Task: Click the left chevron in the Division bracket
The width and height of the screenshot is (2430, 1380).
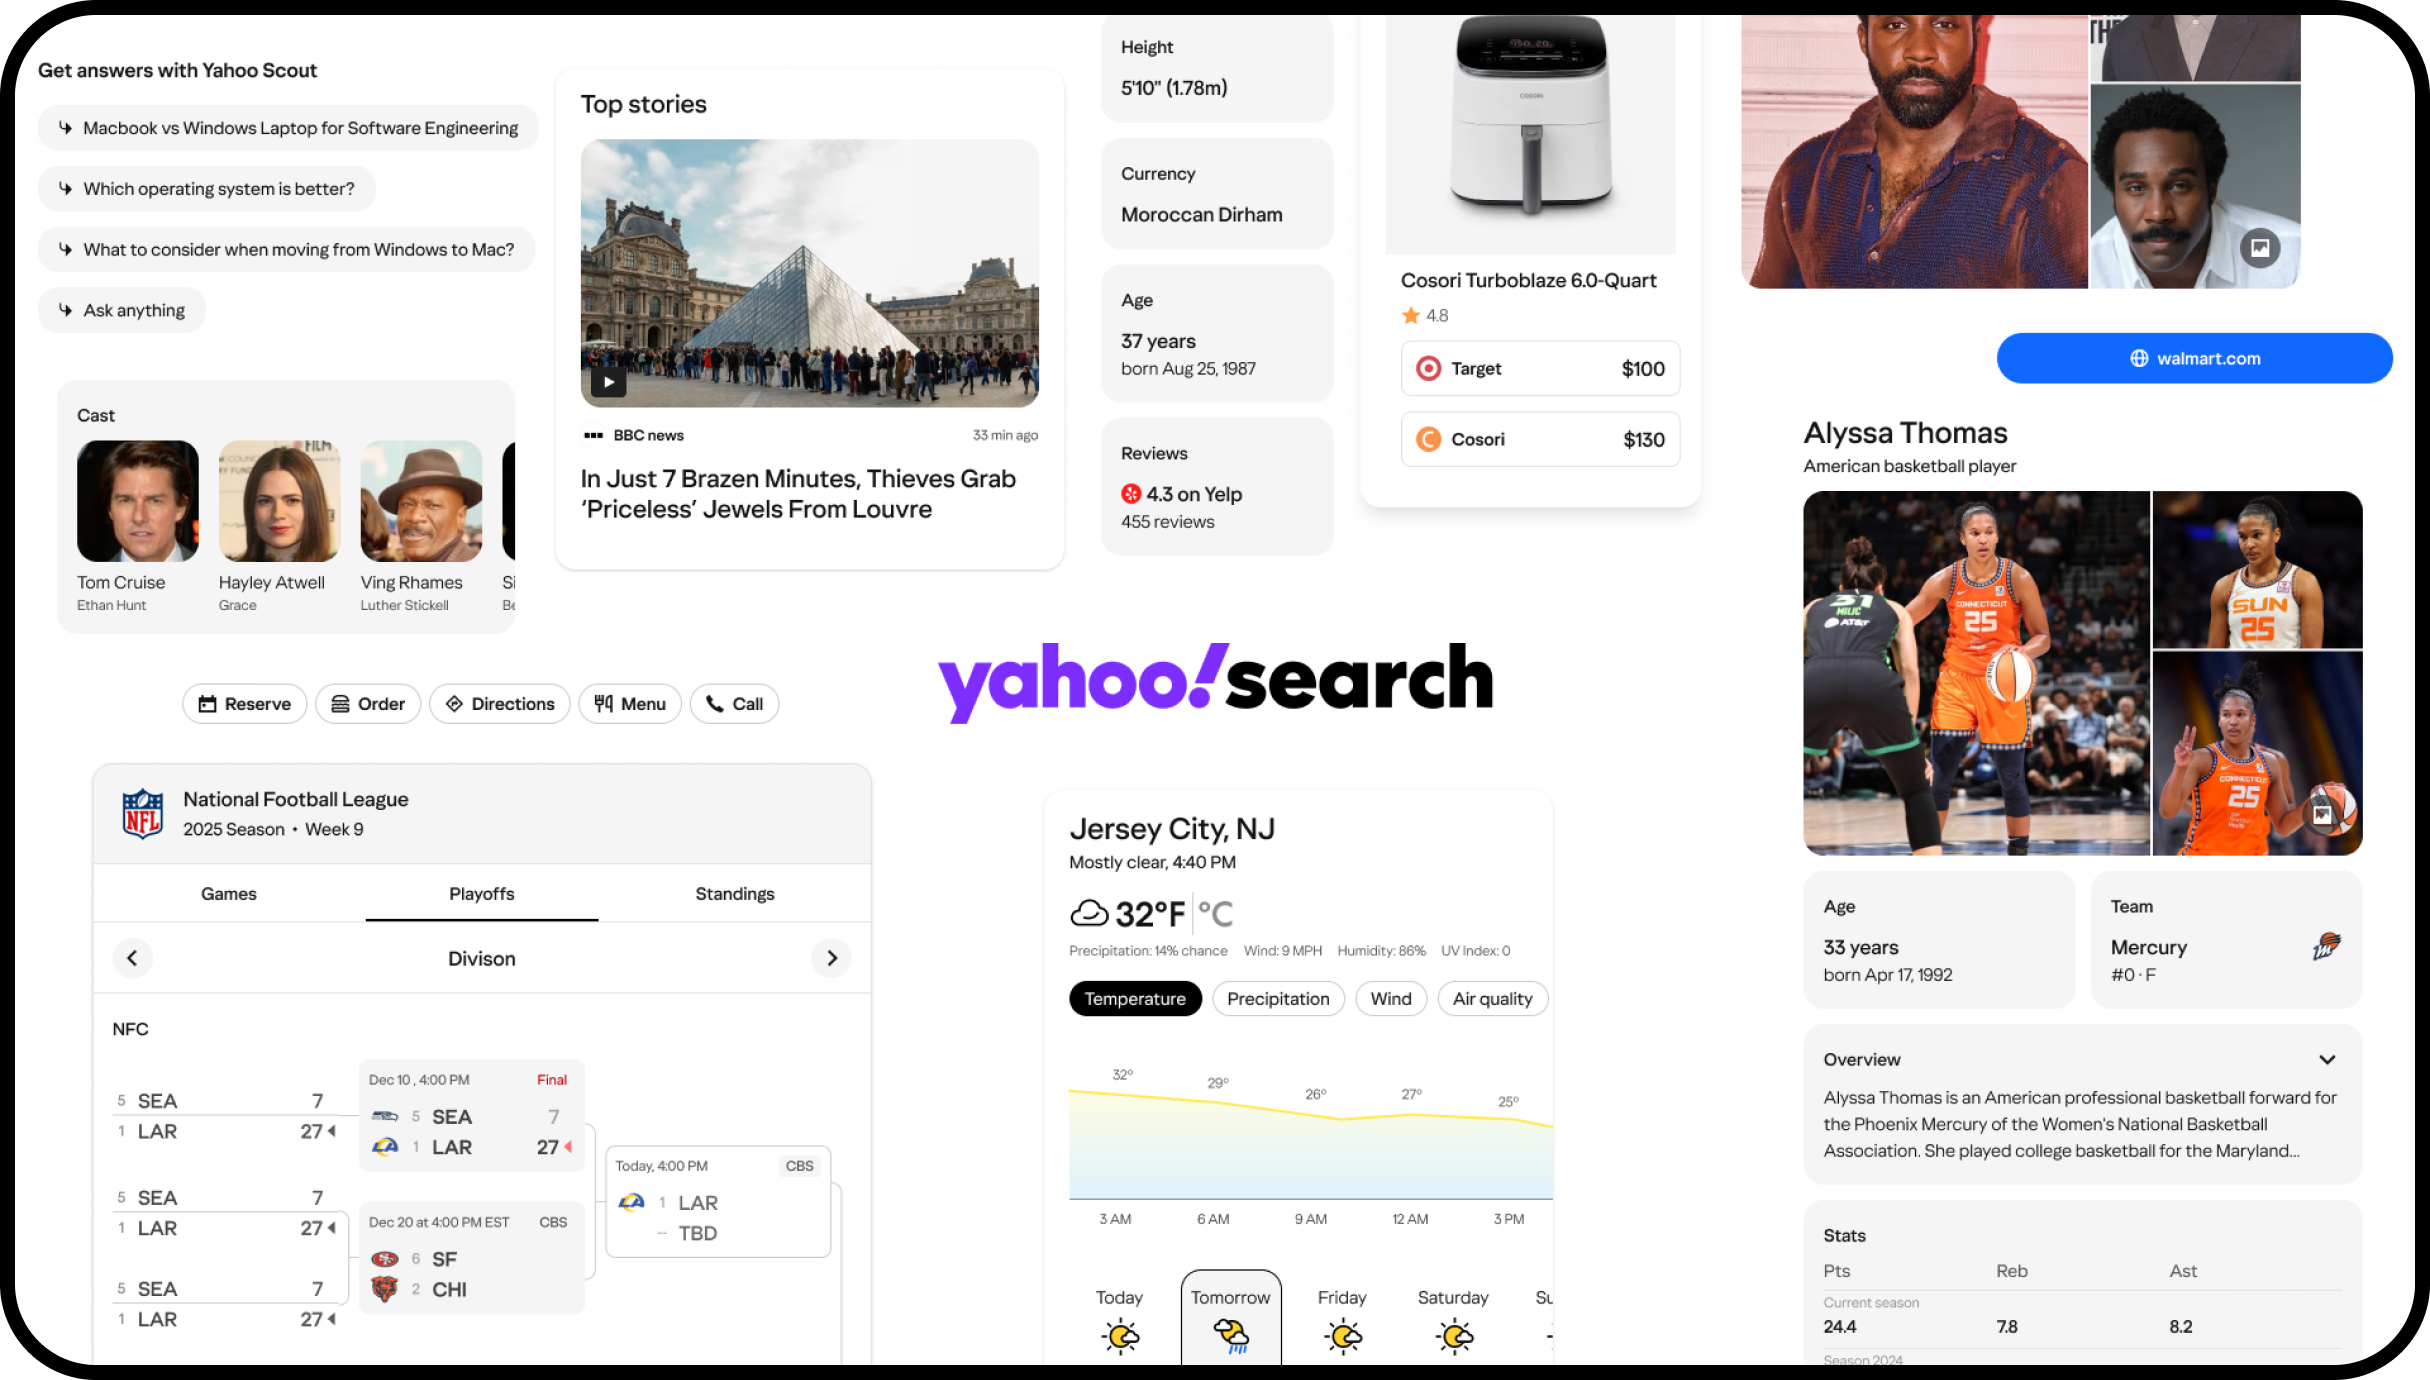Action: [133, 957]
